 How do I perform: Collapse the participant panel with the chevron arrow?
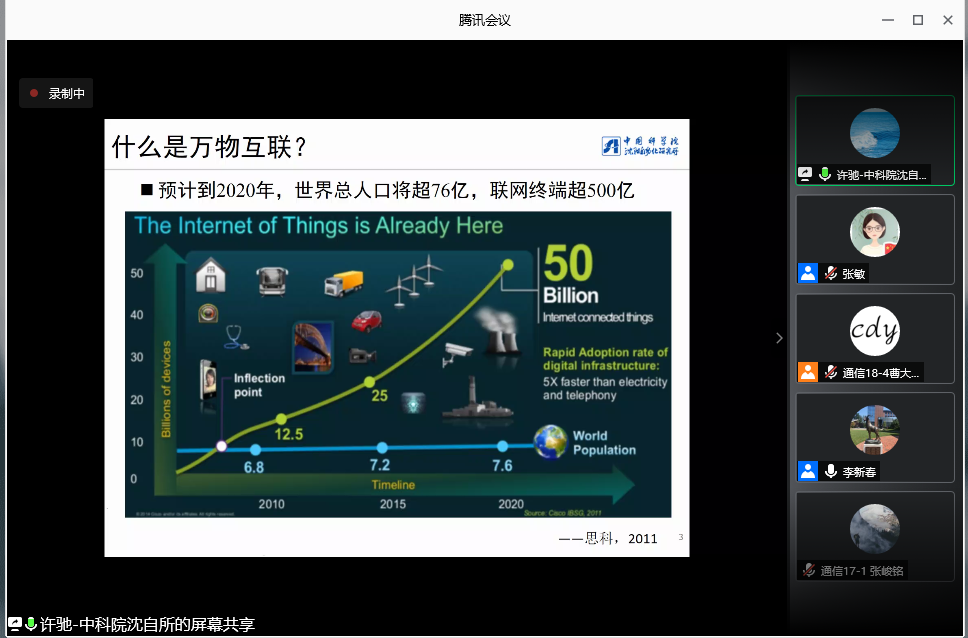point(779,338)
